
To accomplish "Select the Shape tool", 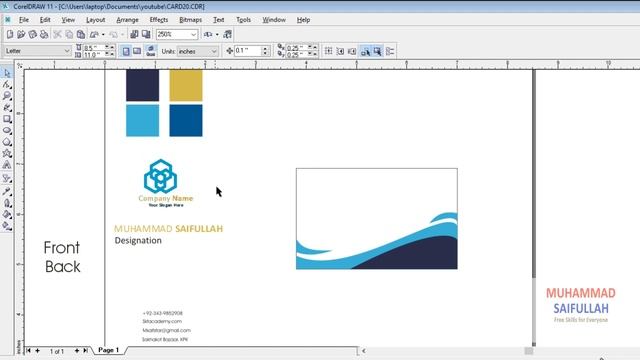I will (7, 84).
